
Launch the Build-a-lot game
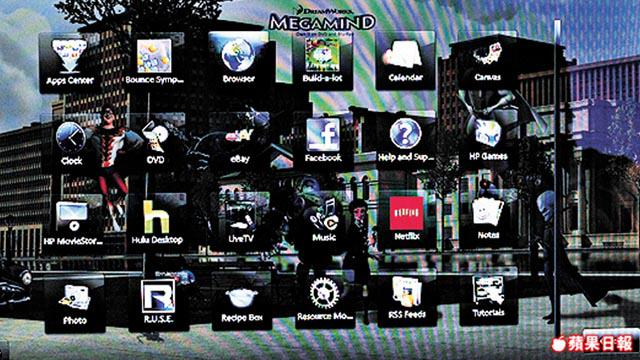click(x=322, y=61)
